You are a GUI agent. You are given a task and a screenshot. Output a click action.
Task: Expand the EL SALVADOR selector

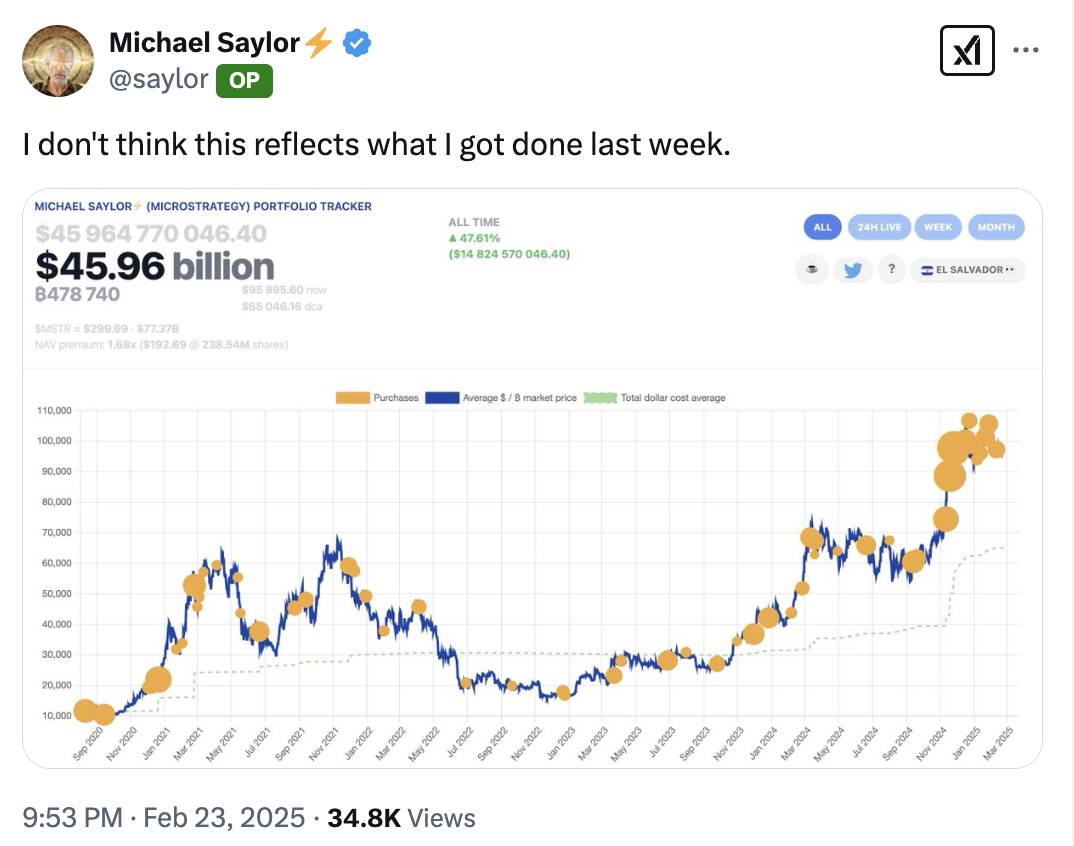pos(966,270)
